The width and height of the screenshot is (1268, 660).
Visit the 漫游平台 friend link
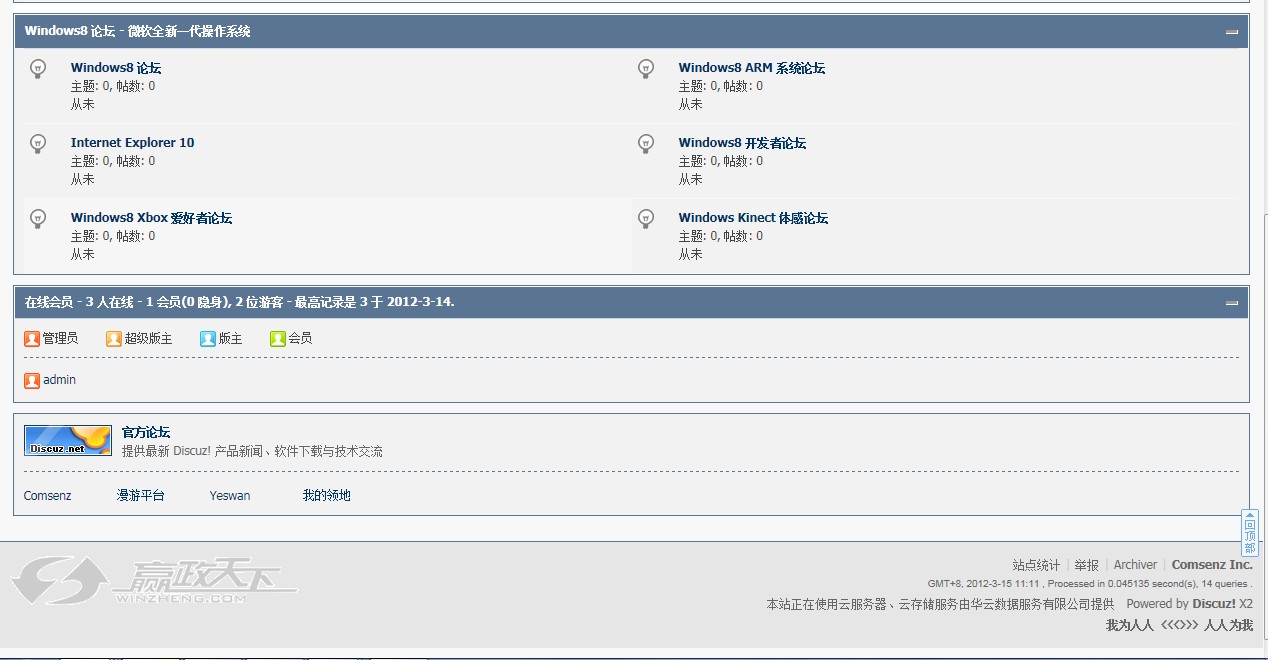click(x=141, y=496)
